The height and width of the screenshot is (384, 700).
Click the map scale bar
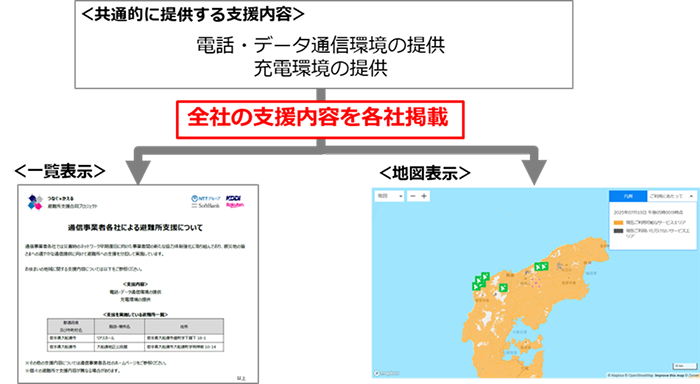tap(684, 366)
